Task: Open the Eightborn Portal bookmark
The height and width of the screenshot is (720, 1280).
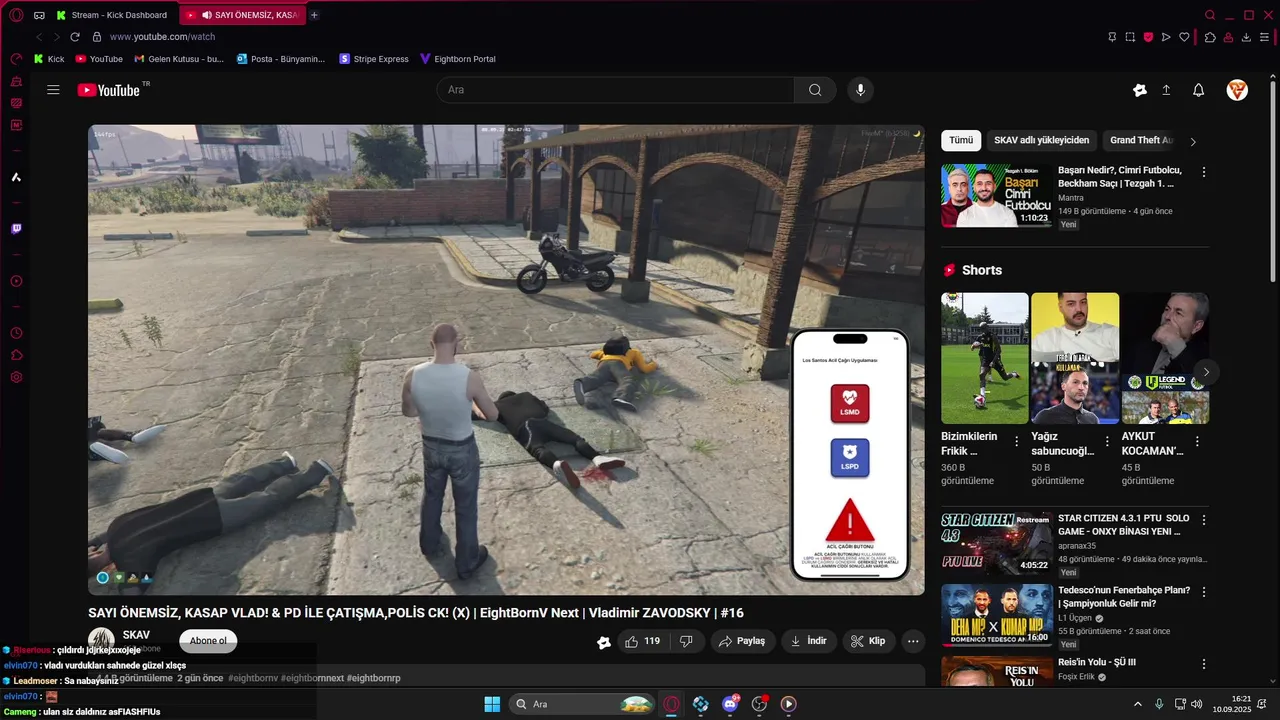Action: 458,59
